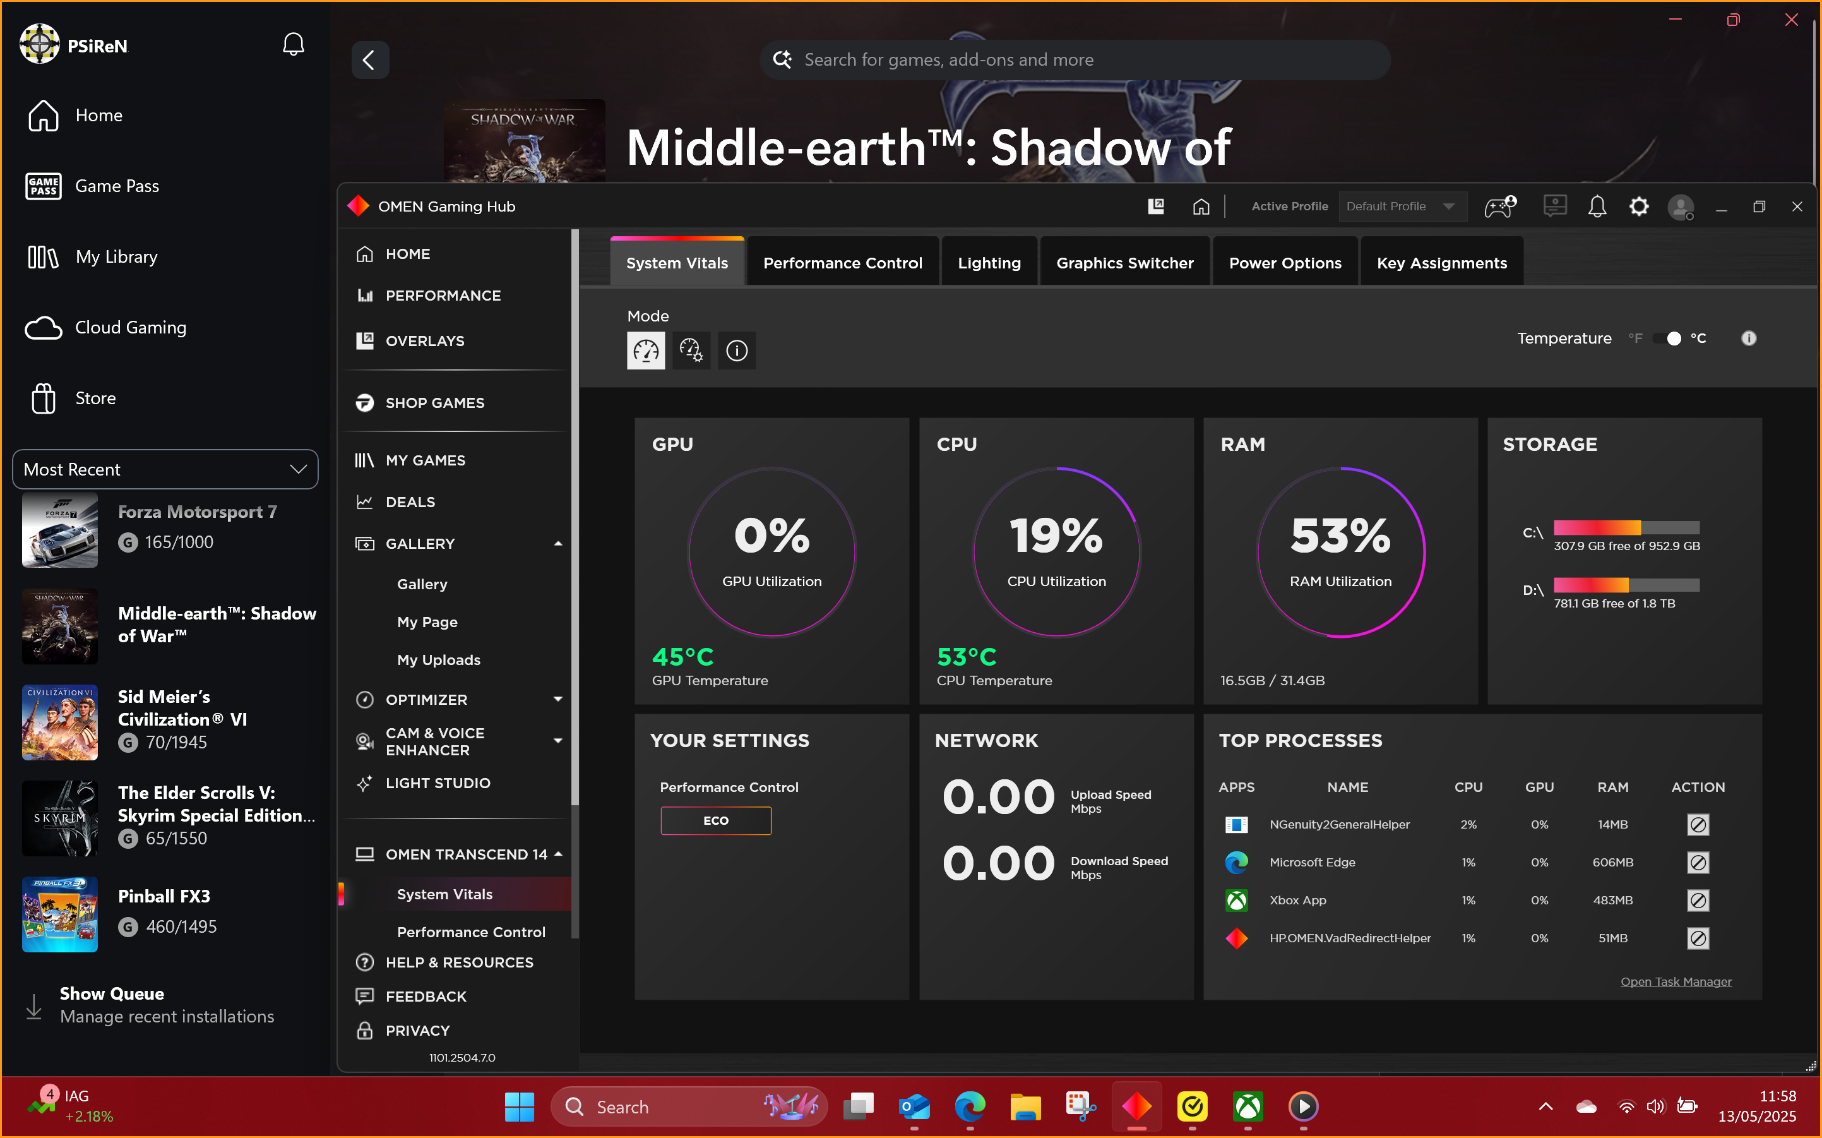Open Windows Start menu
Image resolution: width=1822 pixels, height=1138 pixels.
click(519, 1107)
